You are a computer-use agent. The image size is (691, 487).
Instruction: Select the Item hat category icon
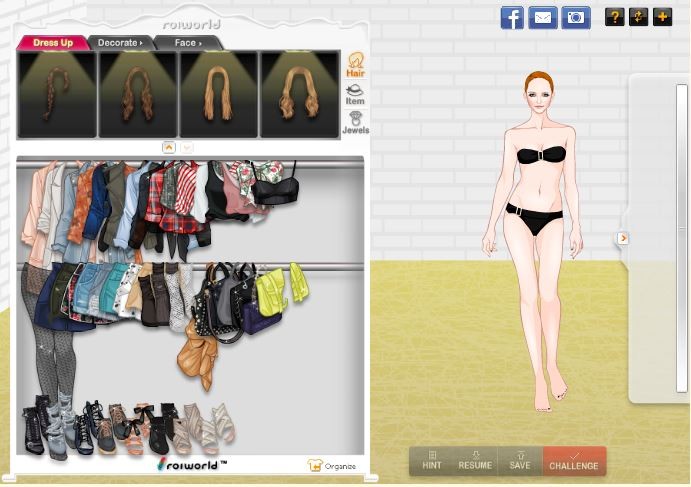(x=355, y=94)
